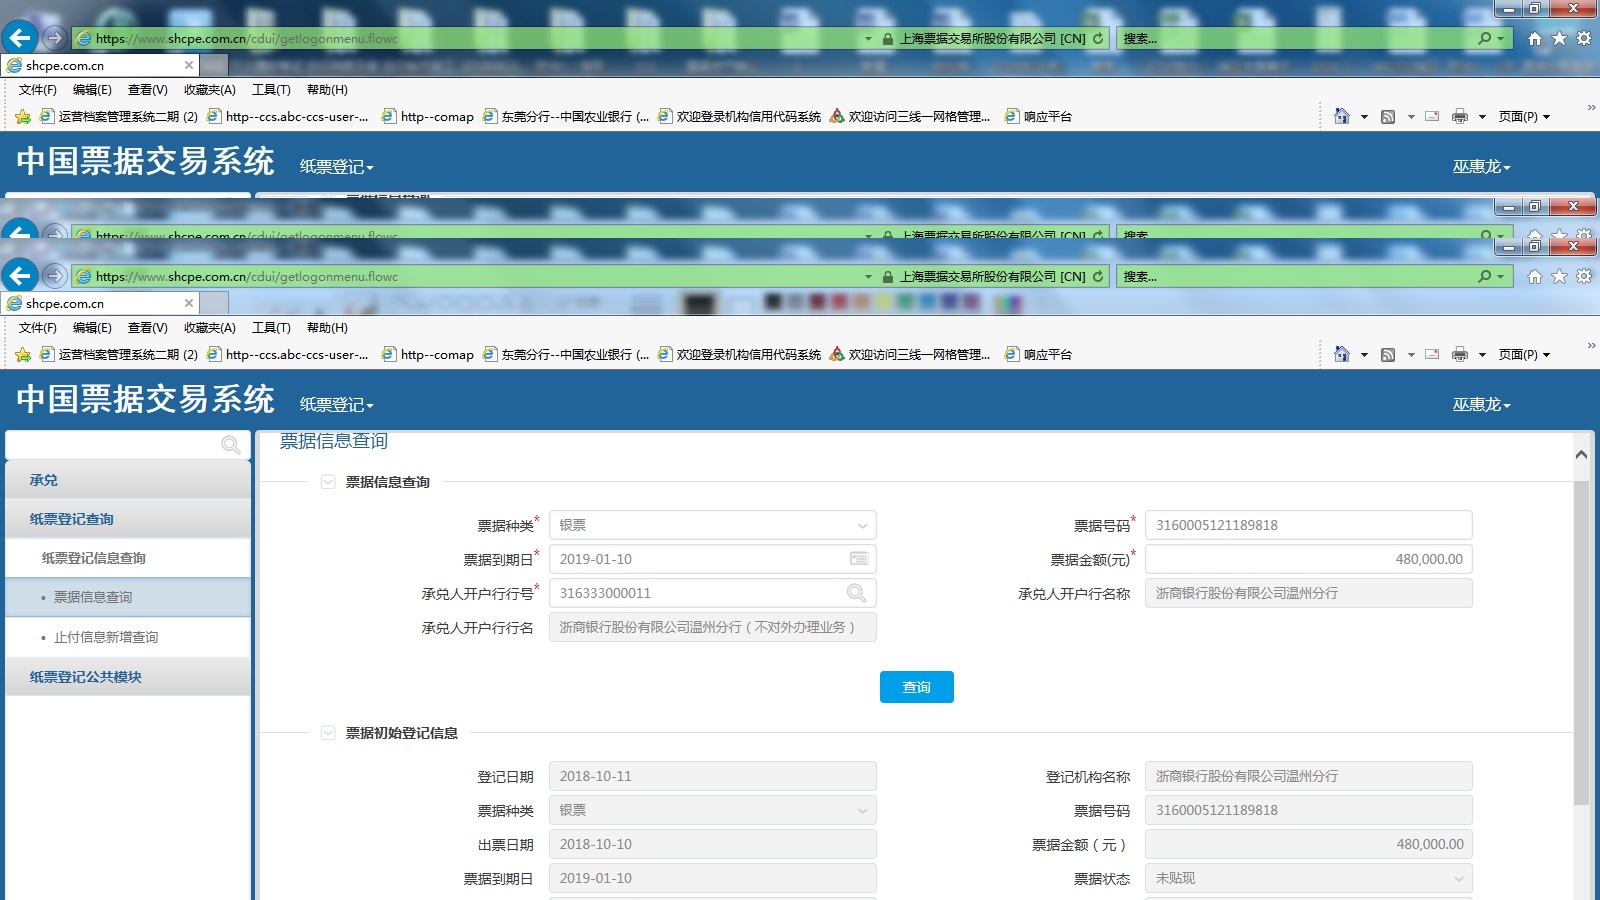Viewport: 1600px width, 900px height.
Task: Click the lookup magnifier in 承兑人开户行行号 field
Action: coord(856,593)
